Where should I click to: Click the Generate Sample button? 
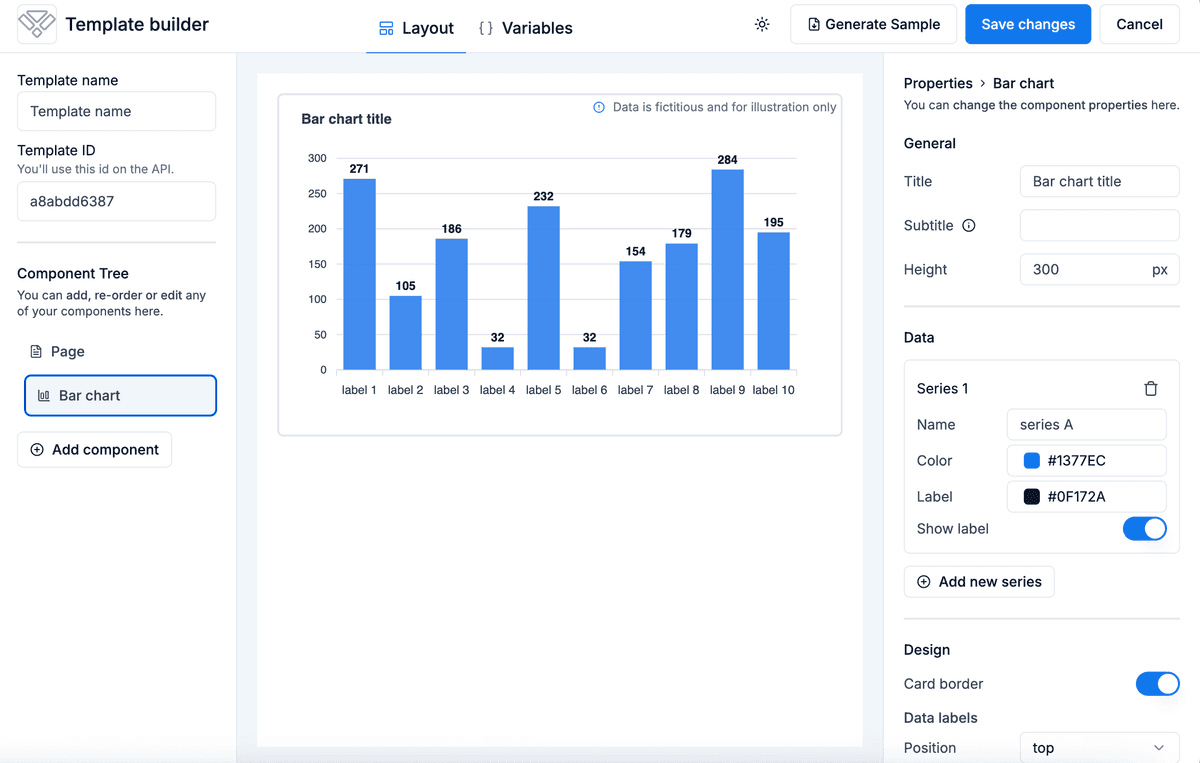click(873, 24)
